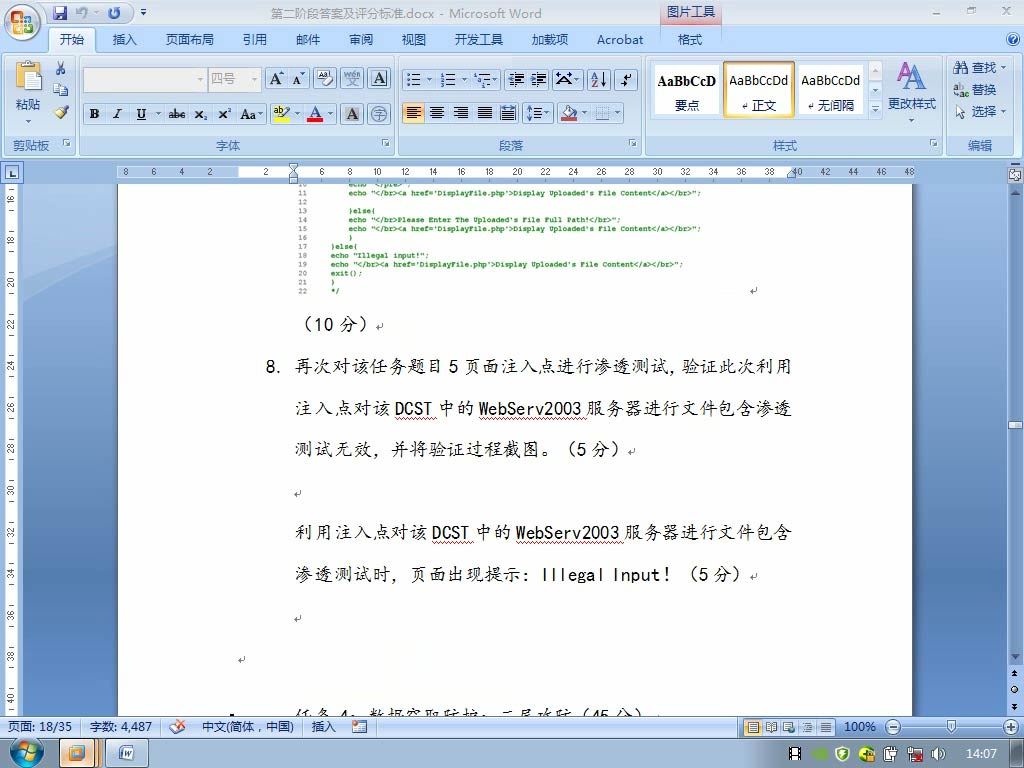Toggle subscript x₂ formatting
The height and width of the screenshot is (768, 1024).
click(200, 114)
